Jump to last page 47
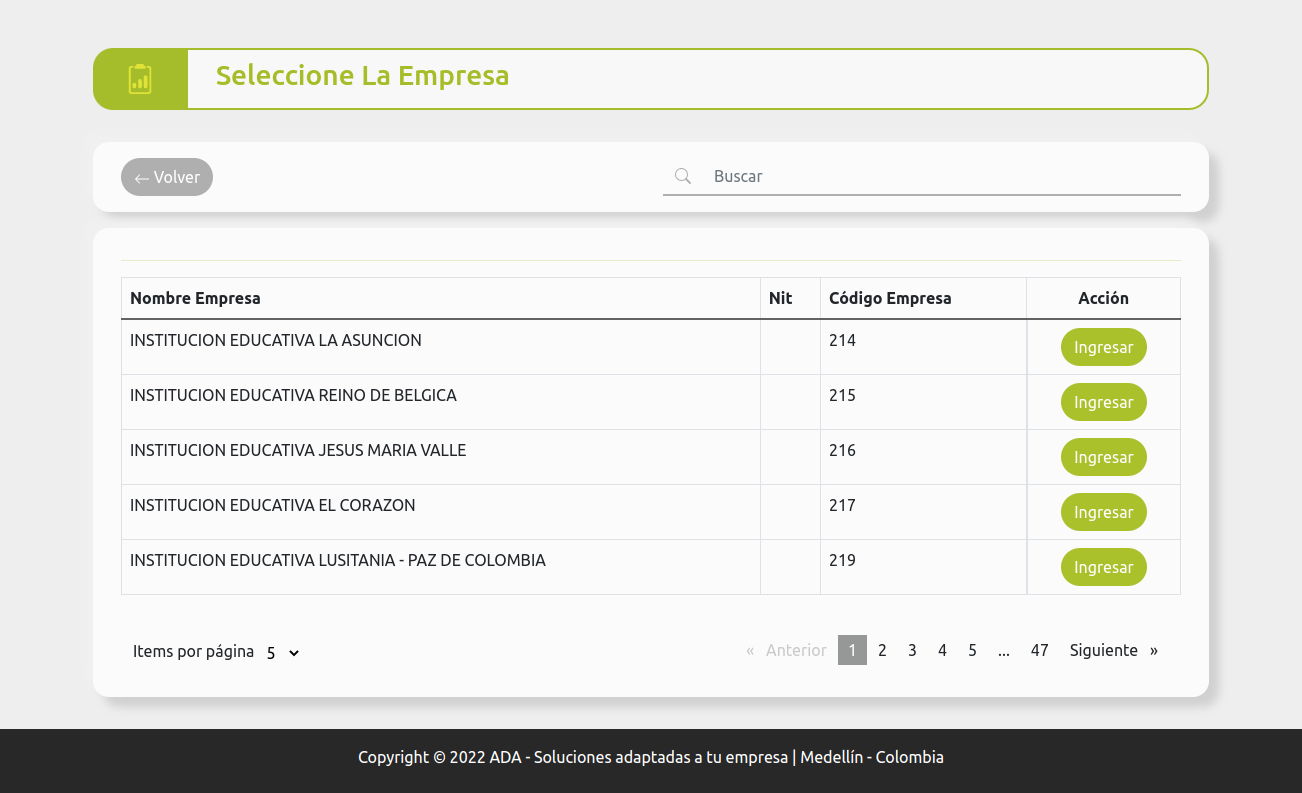 [1039, 650]
